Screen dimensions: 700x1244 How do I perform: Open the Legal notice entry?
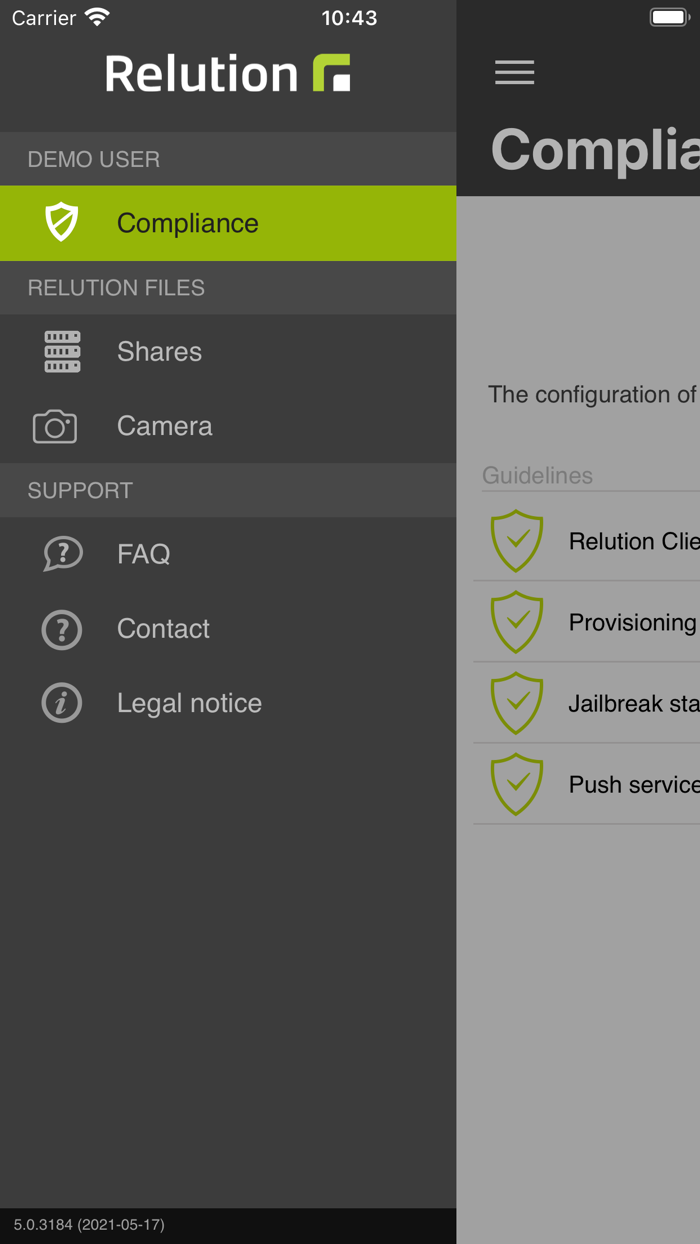(228, 703)
